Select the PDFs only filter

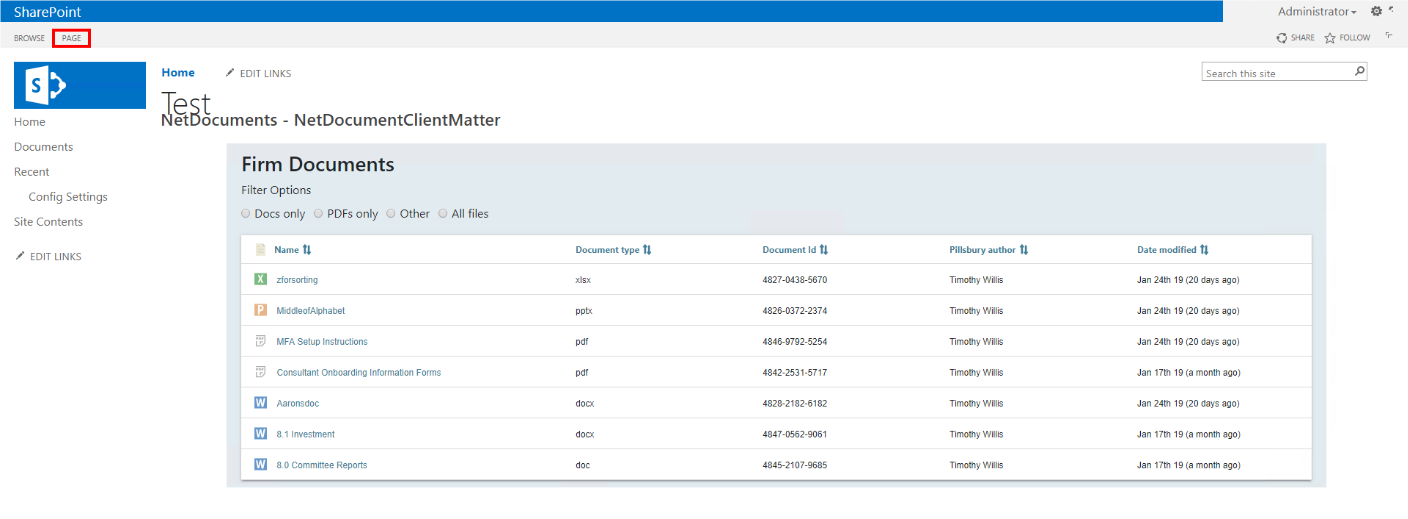pos(318,213)
